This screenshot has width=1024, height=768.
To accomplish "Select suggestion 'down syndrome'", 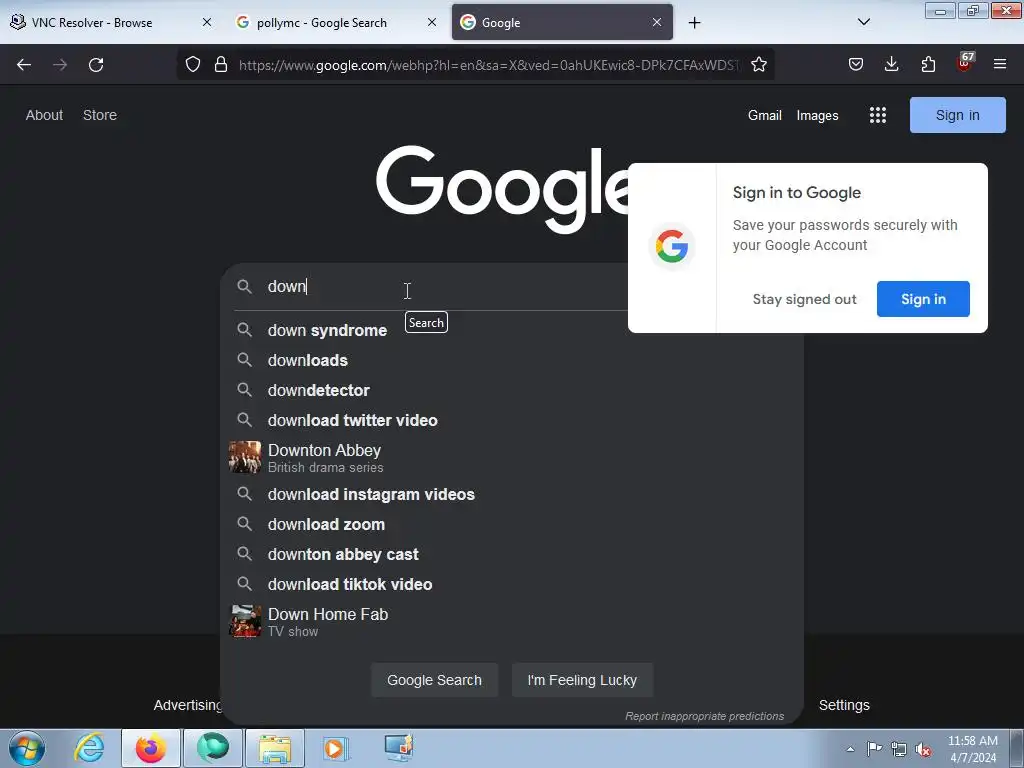I will [511, 330].
